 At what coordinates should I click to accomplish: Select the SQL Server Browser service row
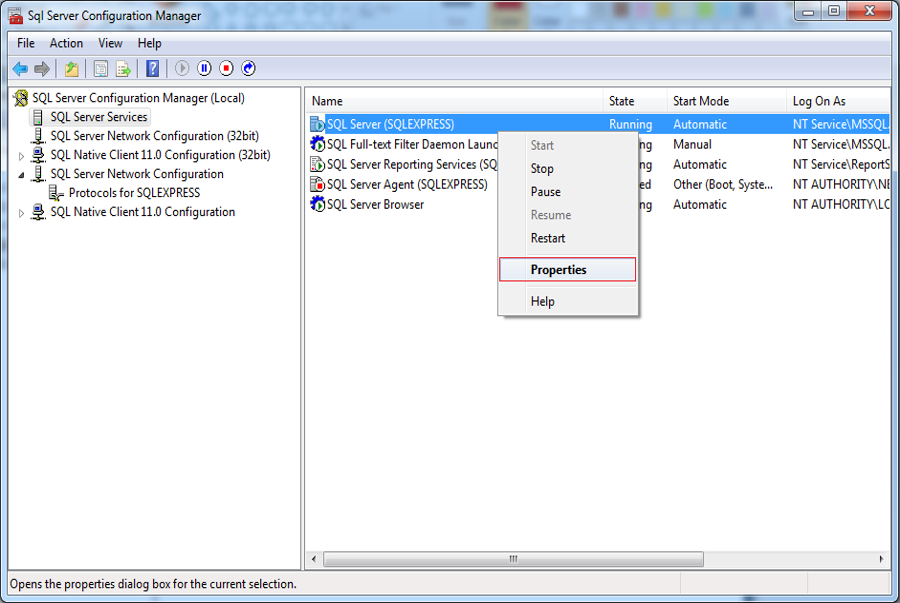(375, 204)
